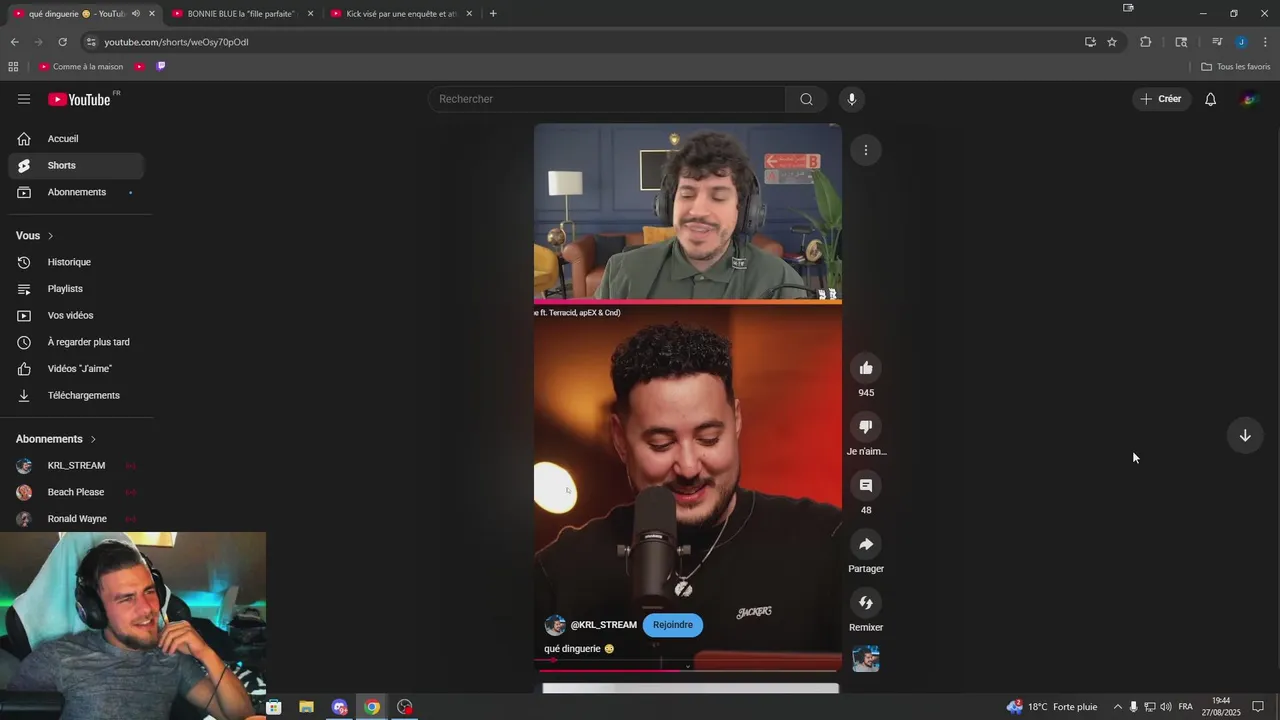Bookmark this page with star icon
The image size is (1280, 720).
pyautogui.click(x=1112, y=42)
